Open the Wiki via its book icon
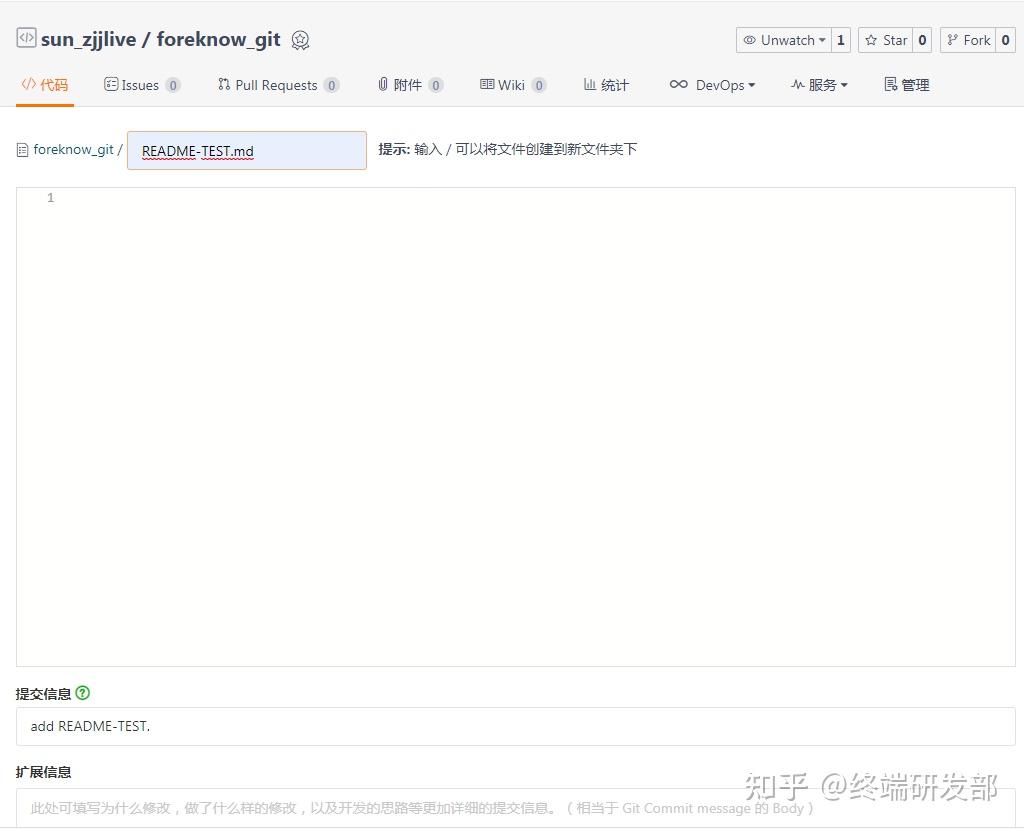Viewport: 1024px width, 830px height. tap(487, 84)
